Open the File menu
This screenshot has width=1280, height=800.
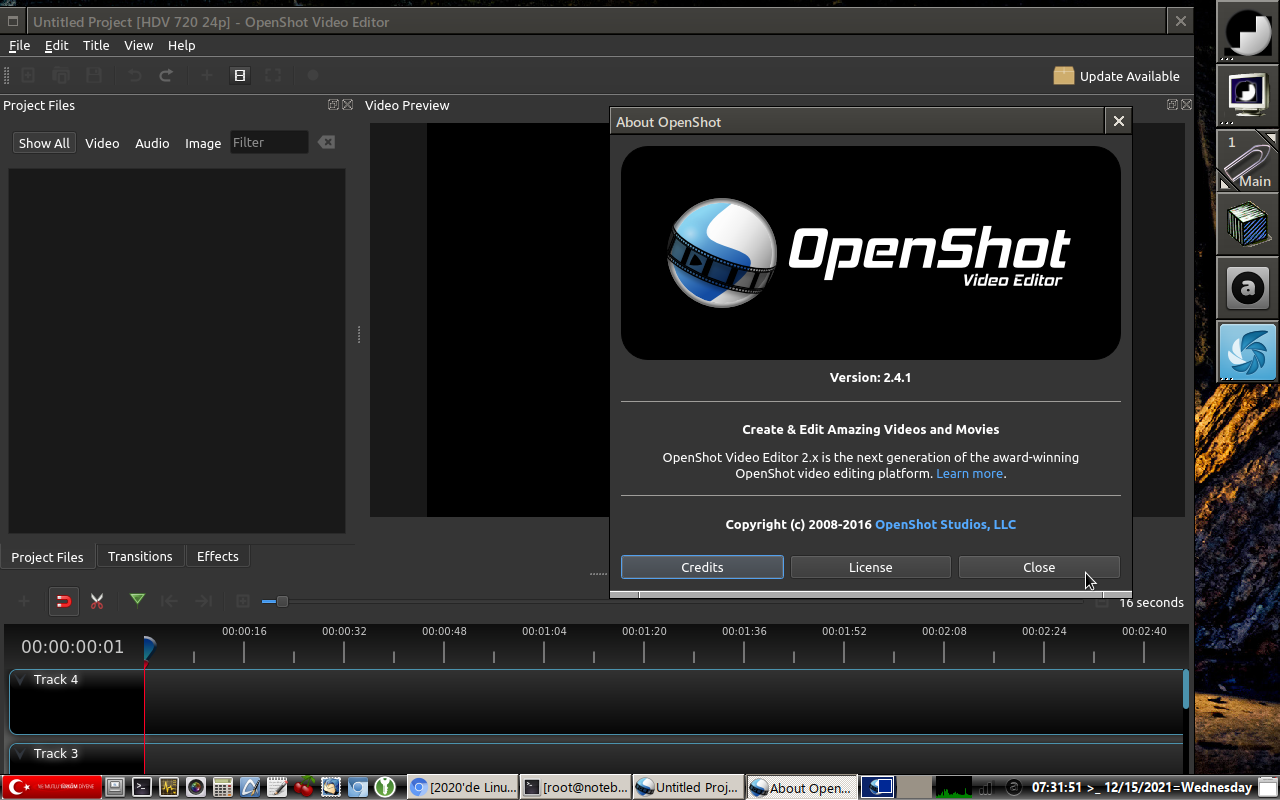pos(19,45)
